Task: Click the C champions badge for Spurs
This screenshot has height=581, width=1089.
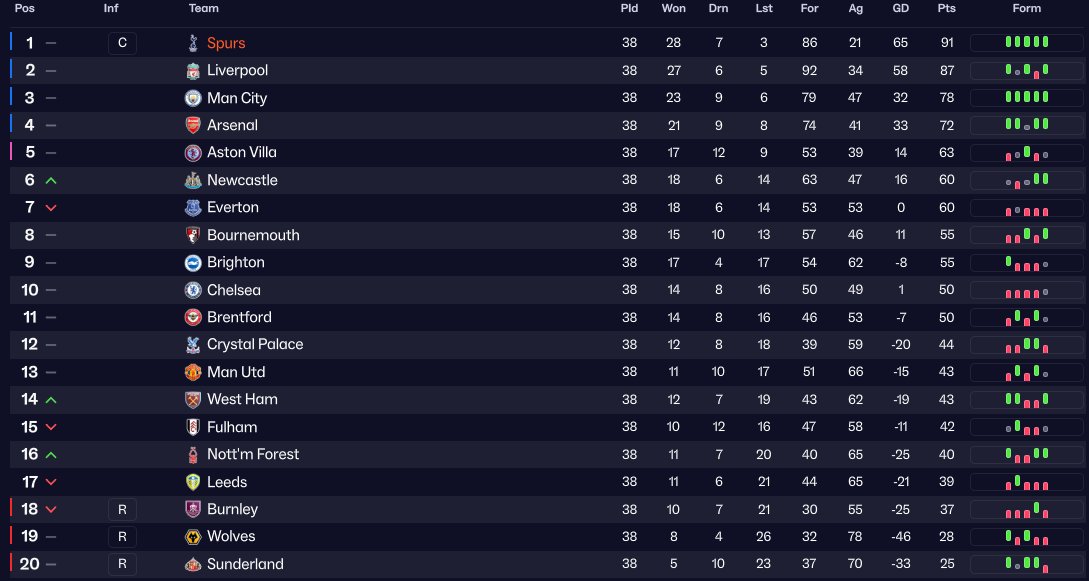Action: [122, 43]
